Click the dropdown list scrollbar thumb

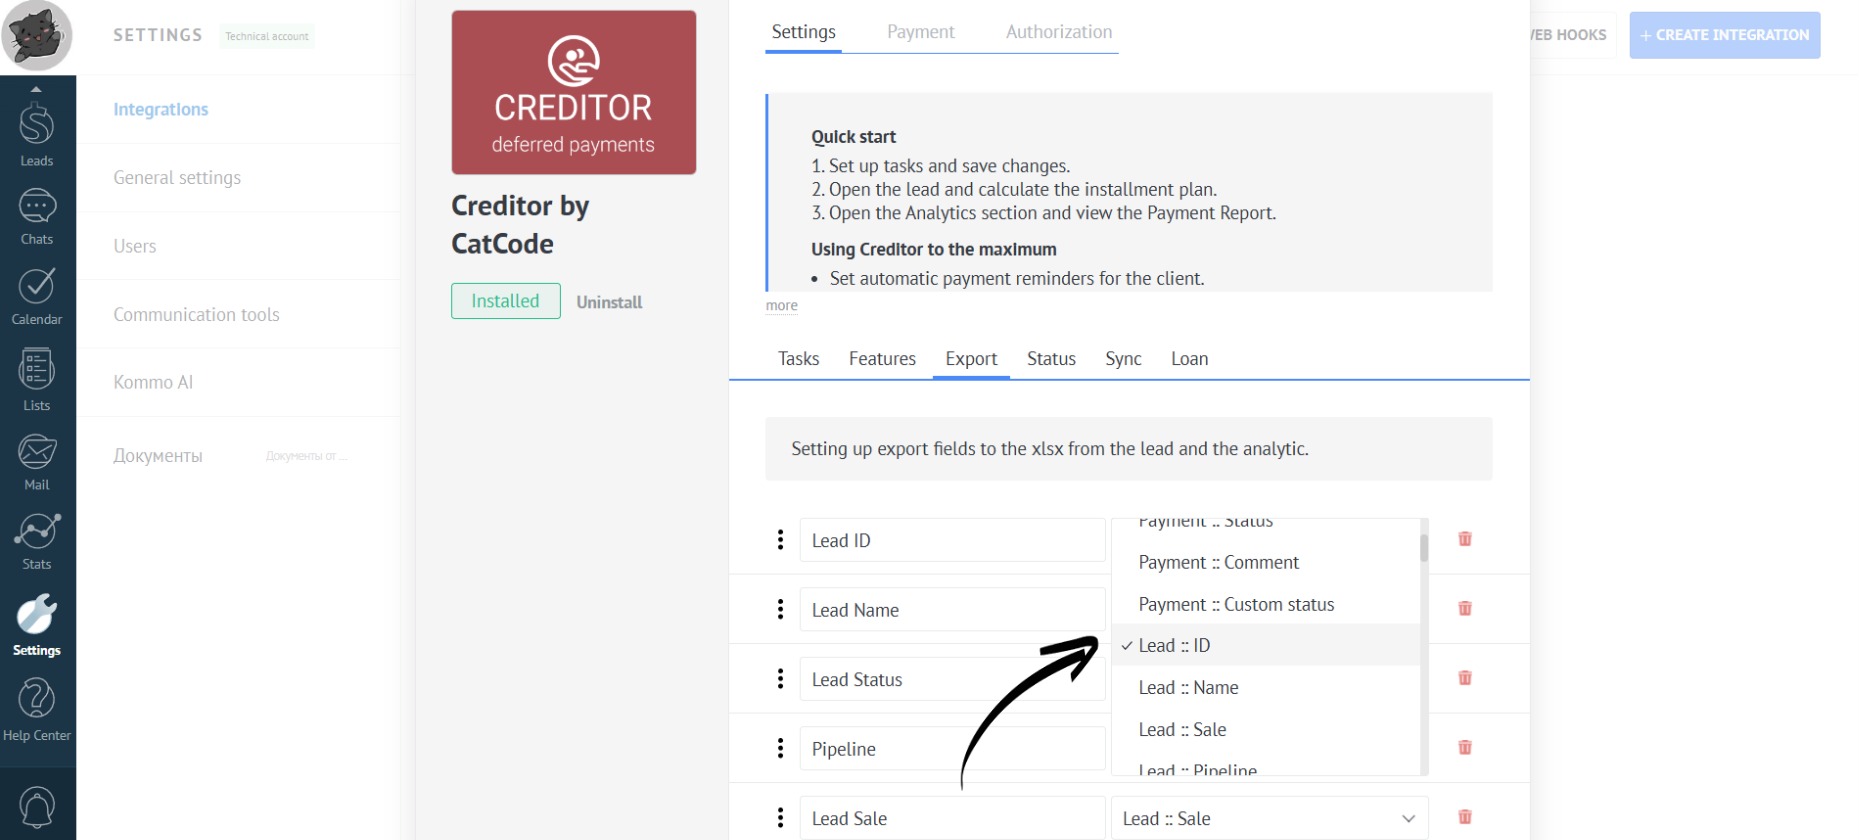(1424, 548)
